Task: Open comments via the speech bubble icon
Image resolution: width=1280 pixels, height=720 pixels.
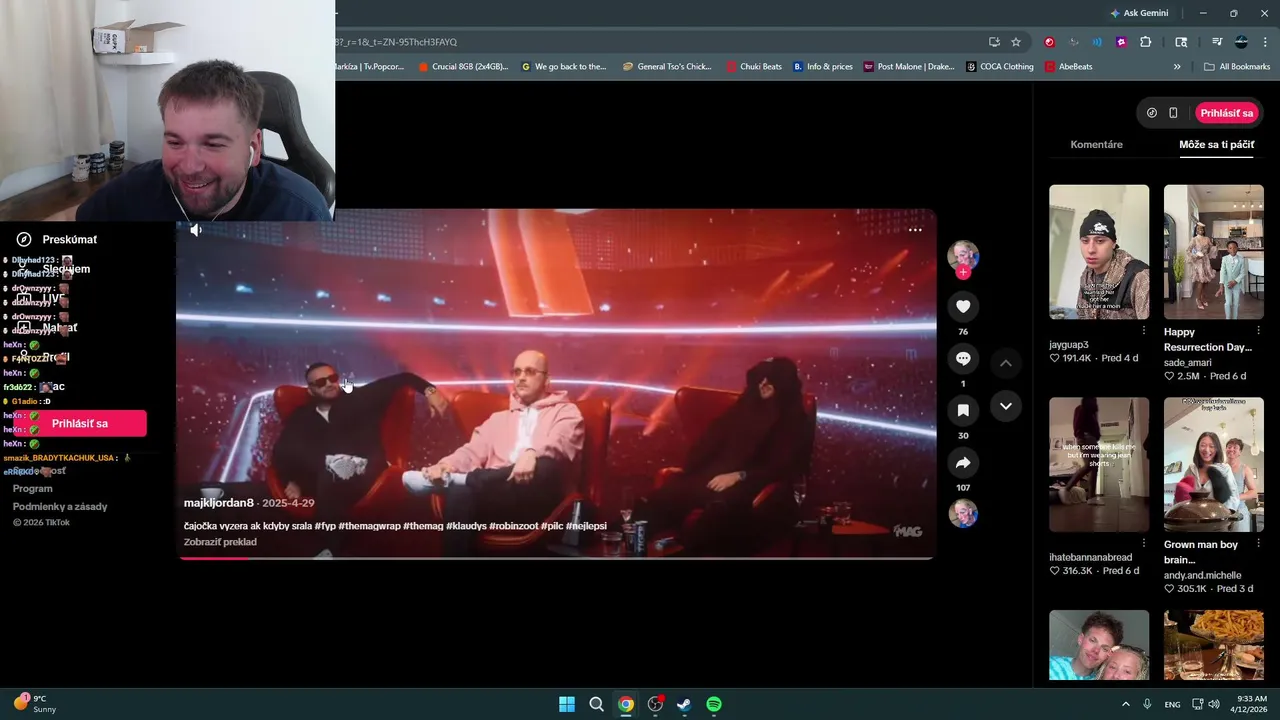Action: point(963,358)
